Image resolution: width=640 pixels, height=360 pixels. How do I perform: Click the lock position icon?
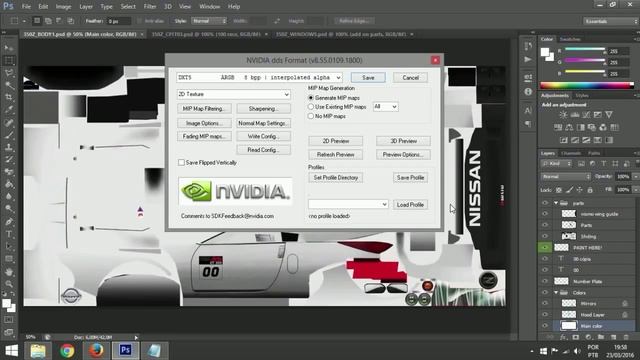pyautogui.click(x=580, y=190)
